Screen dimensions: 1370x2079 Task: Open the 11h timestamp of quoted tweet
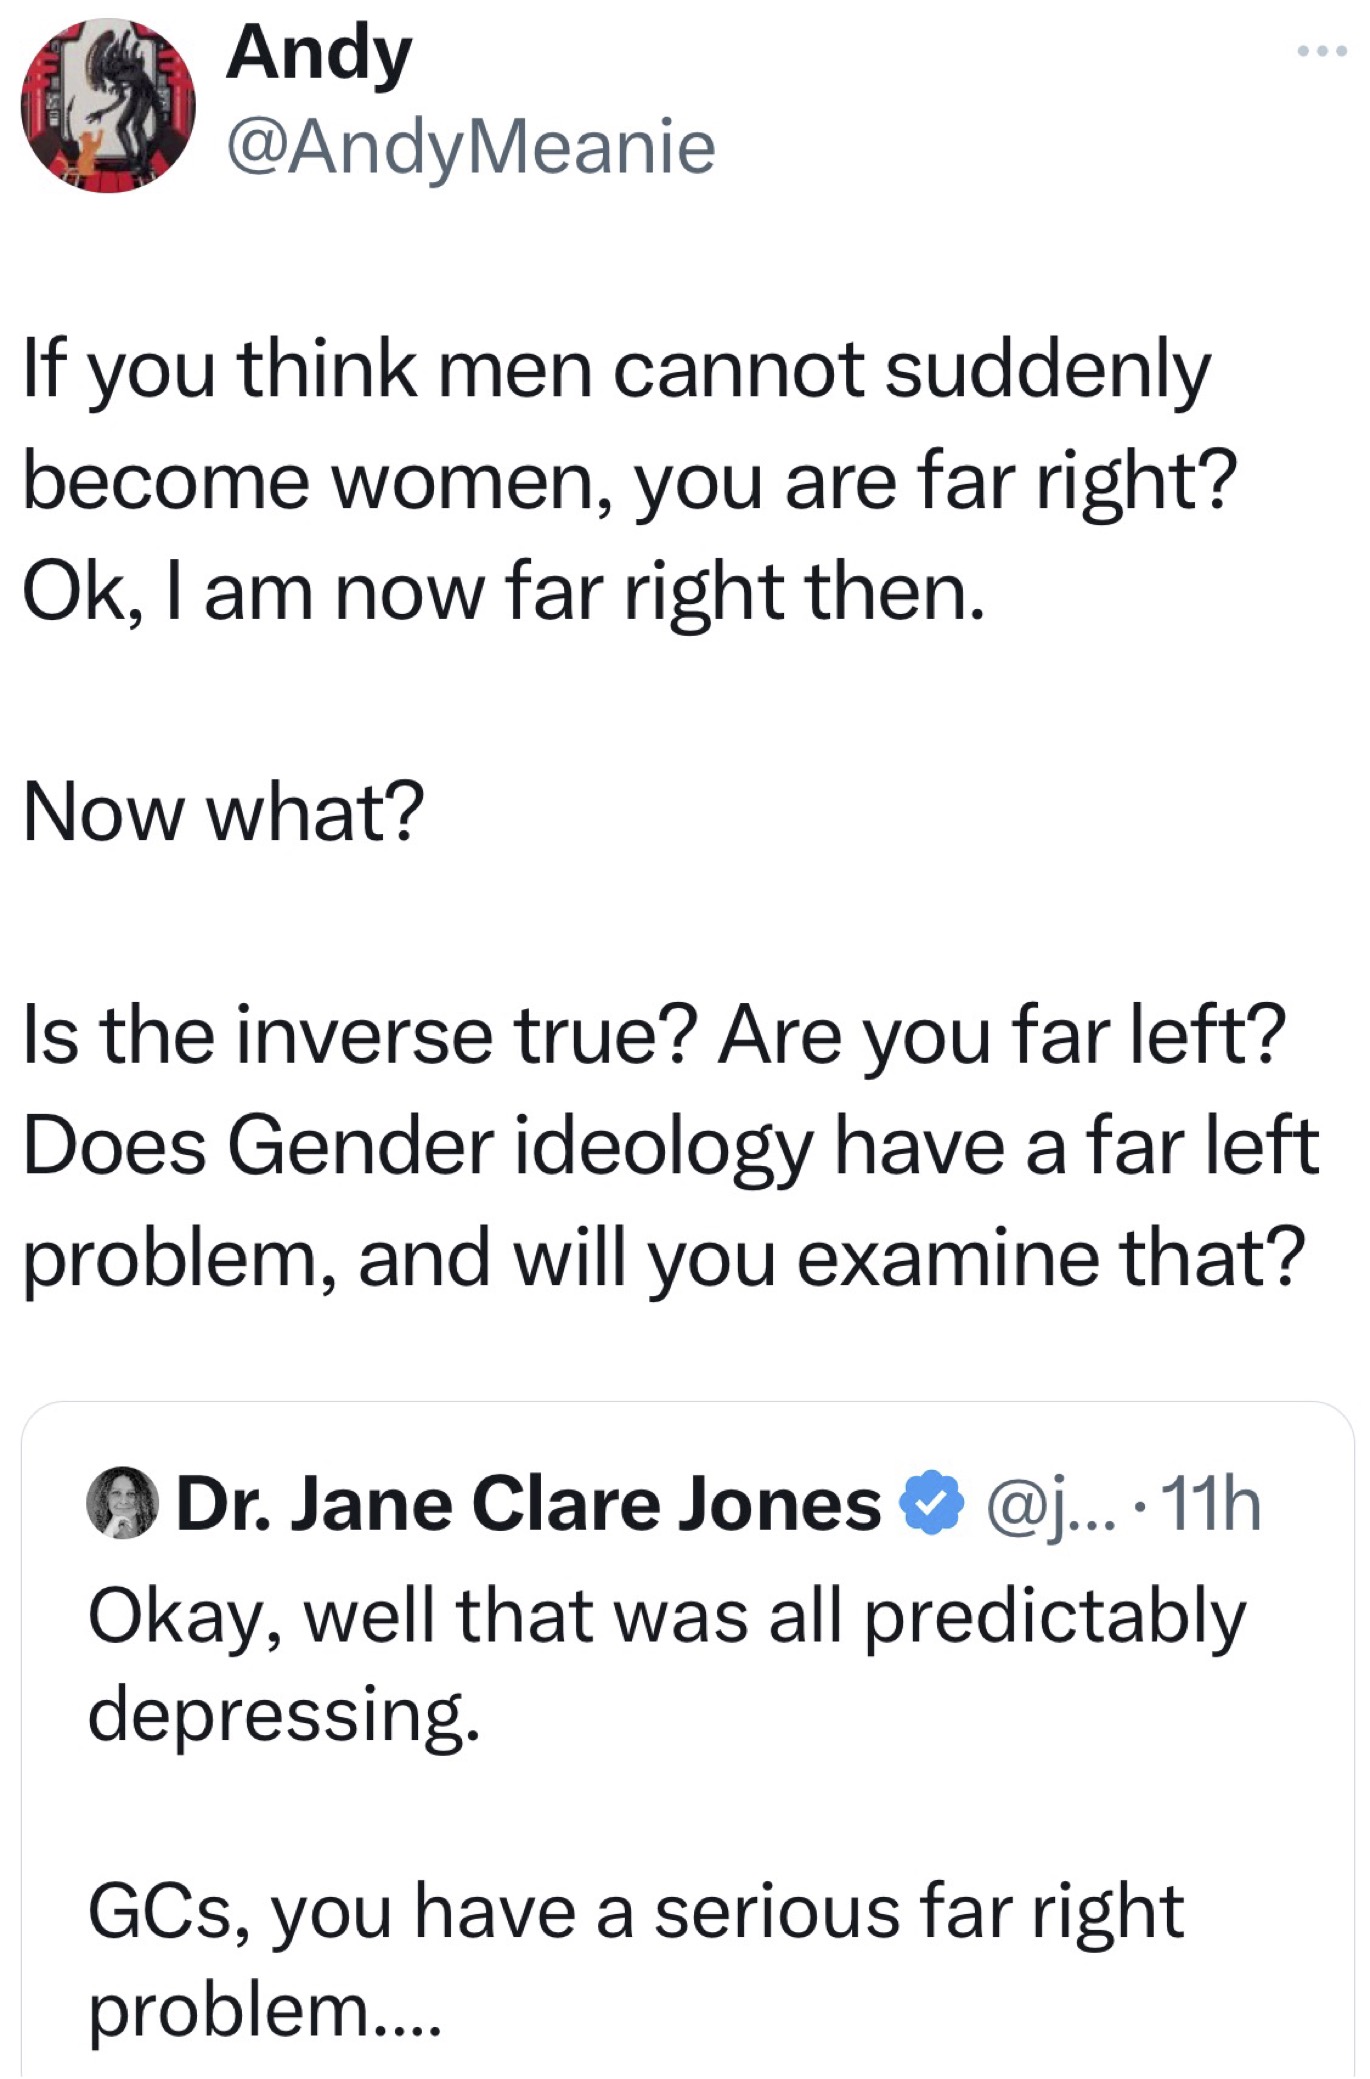1213,1505
